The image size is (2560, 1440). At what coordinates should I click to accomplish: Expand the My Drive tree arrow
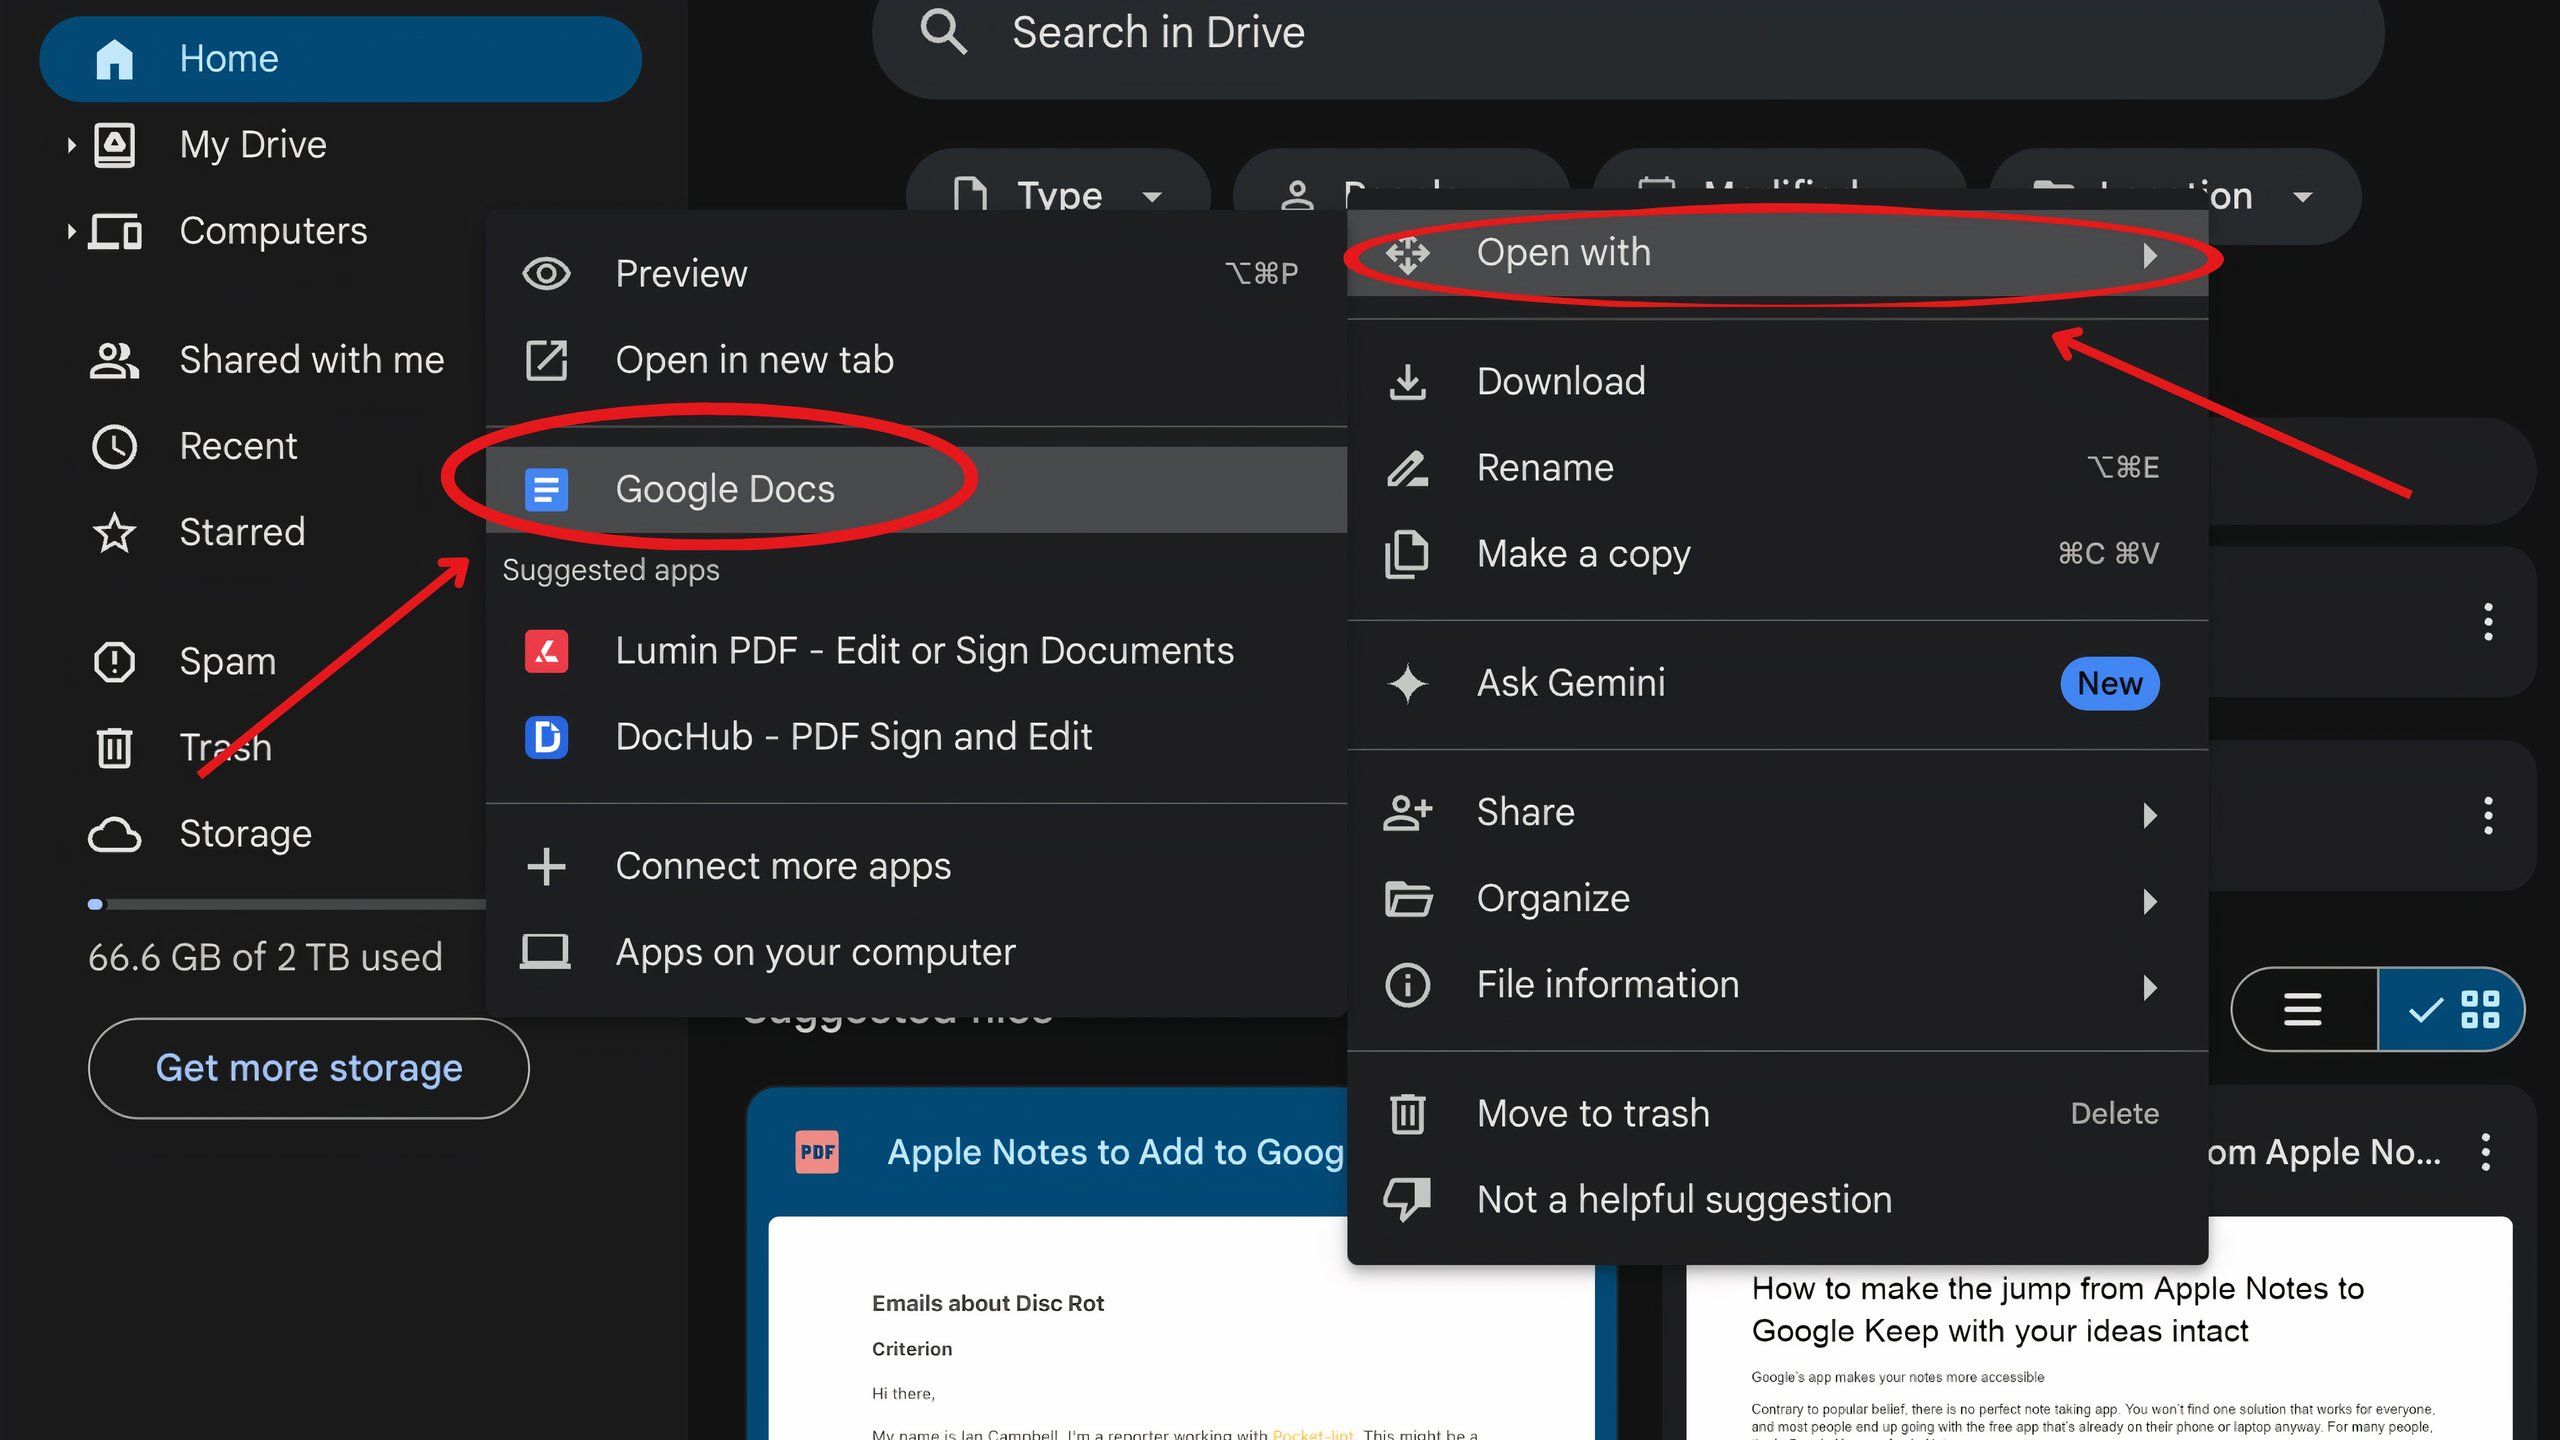(x=71, y=145)
